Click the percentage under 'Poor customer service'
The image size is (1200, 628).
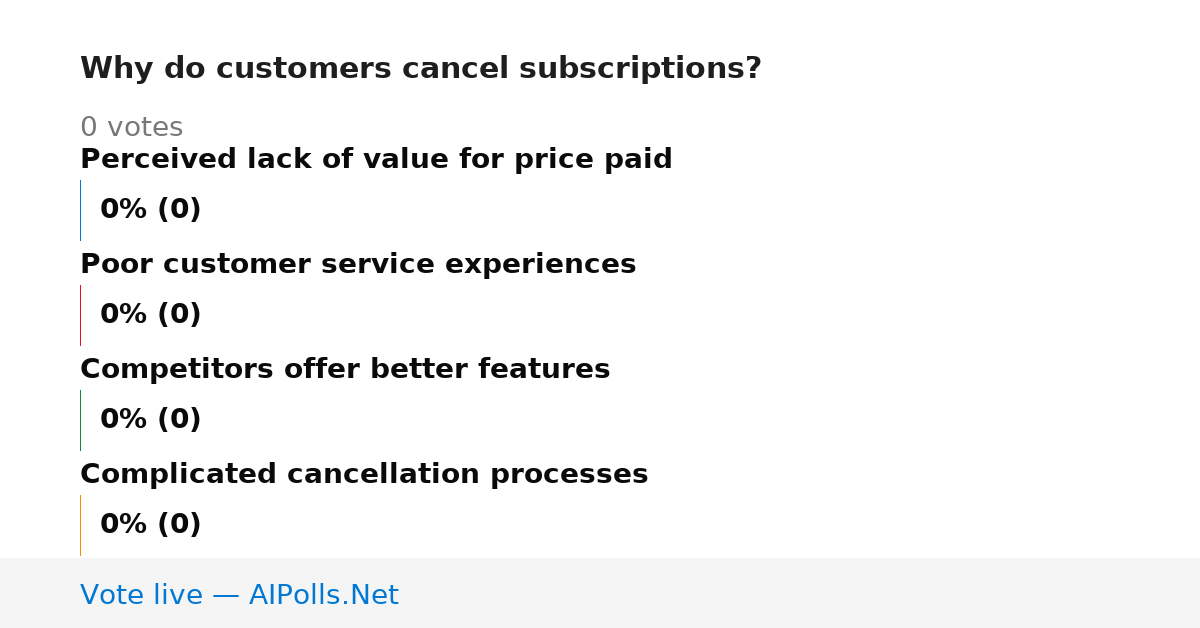click(x=150, y=315)
